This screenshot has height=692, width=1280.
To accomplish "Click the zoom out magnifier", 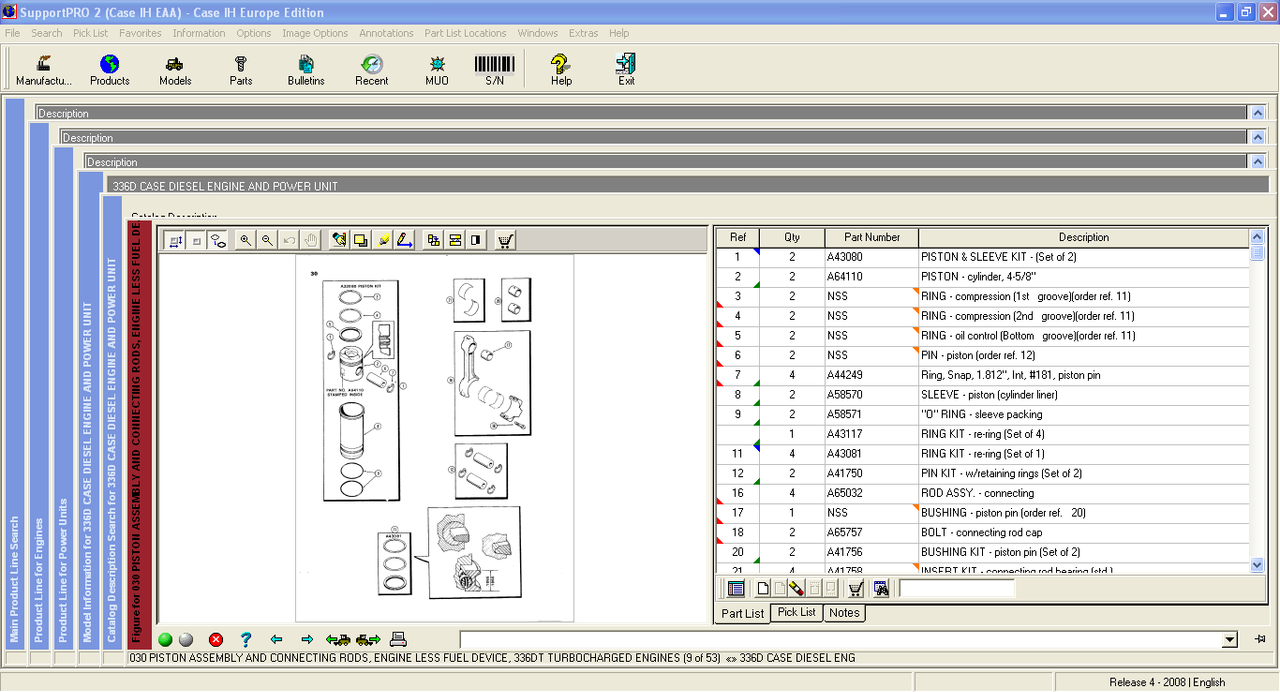I will click(x=267, y=240).
